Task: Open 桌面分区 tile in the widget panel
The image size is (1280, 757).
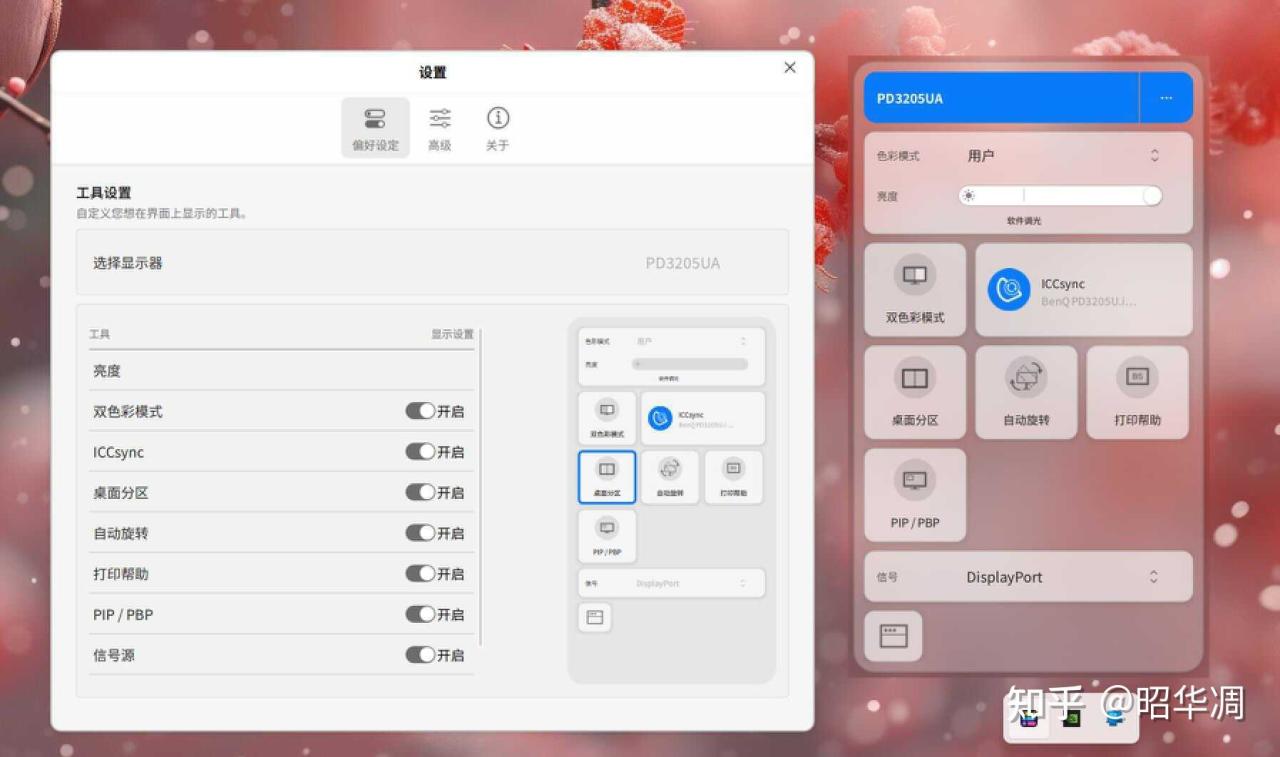Action: (x=915, y=392)
